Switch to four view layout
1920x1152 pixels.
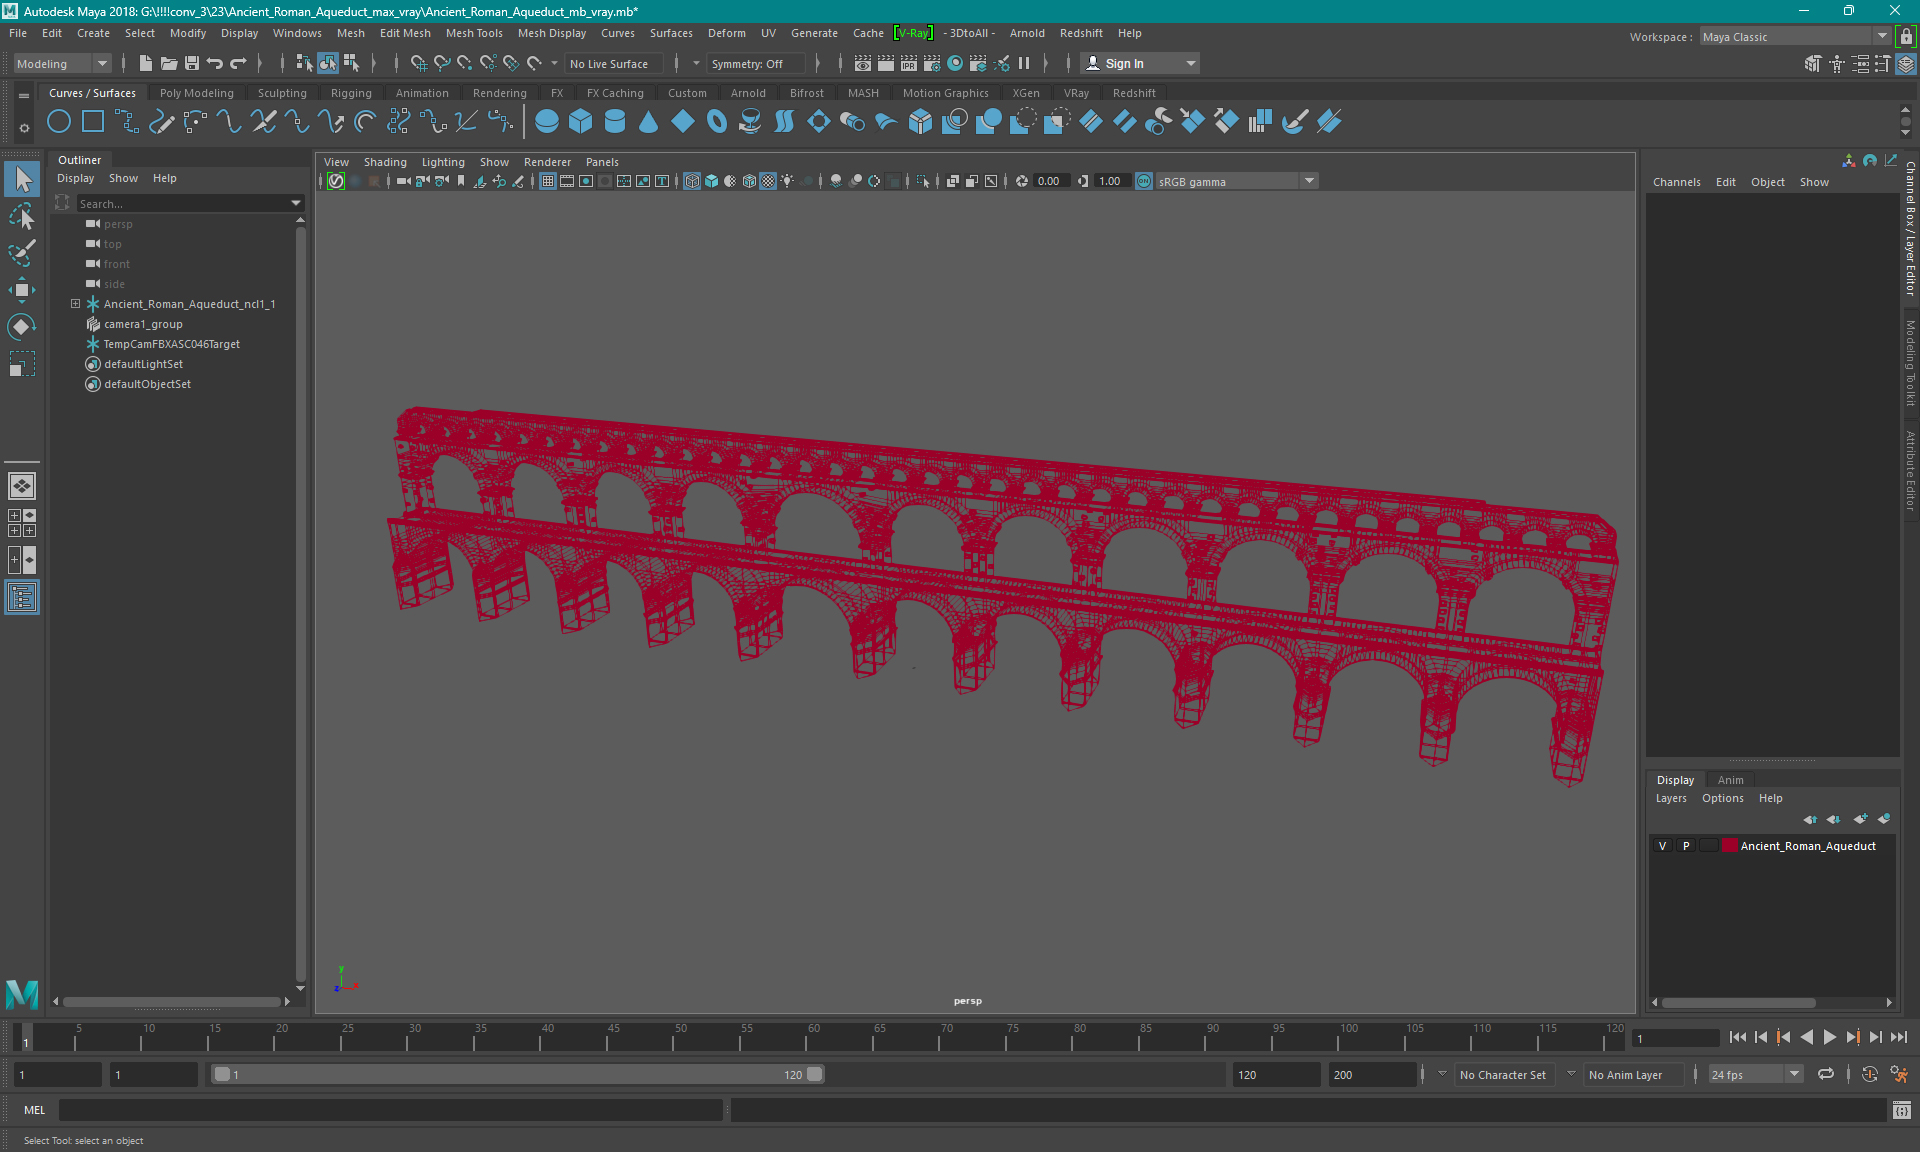point(22,523)
